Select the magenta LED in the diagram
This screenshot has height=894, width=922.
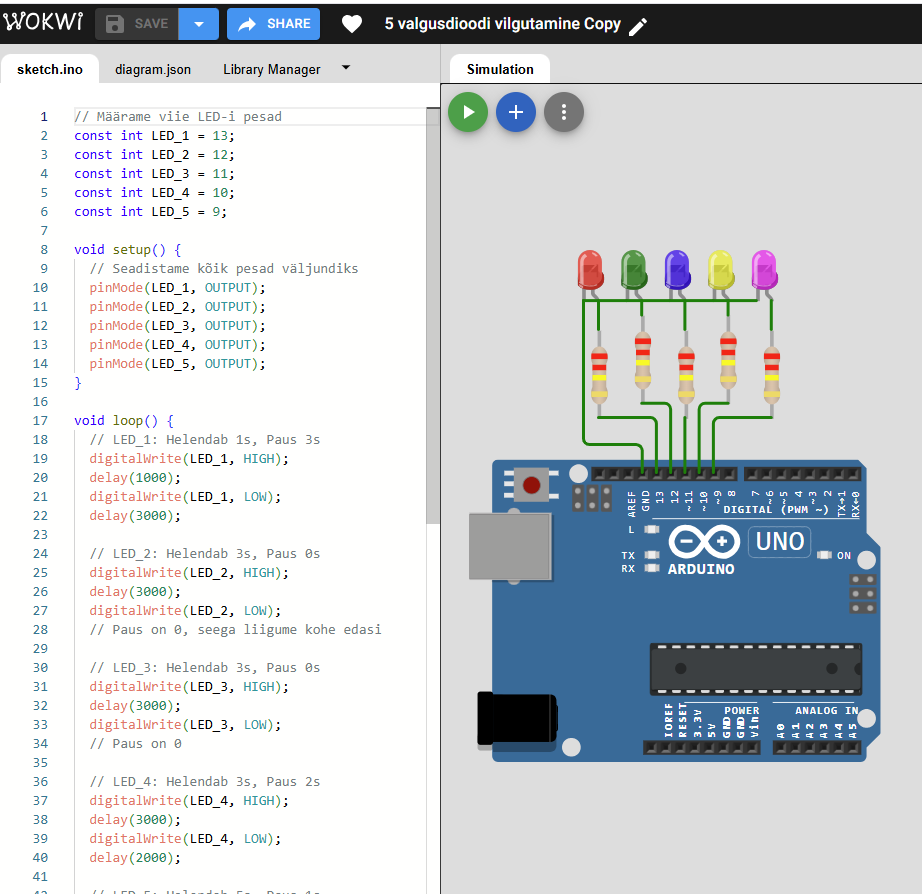click(764, 270)
